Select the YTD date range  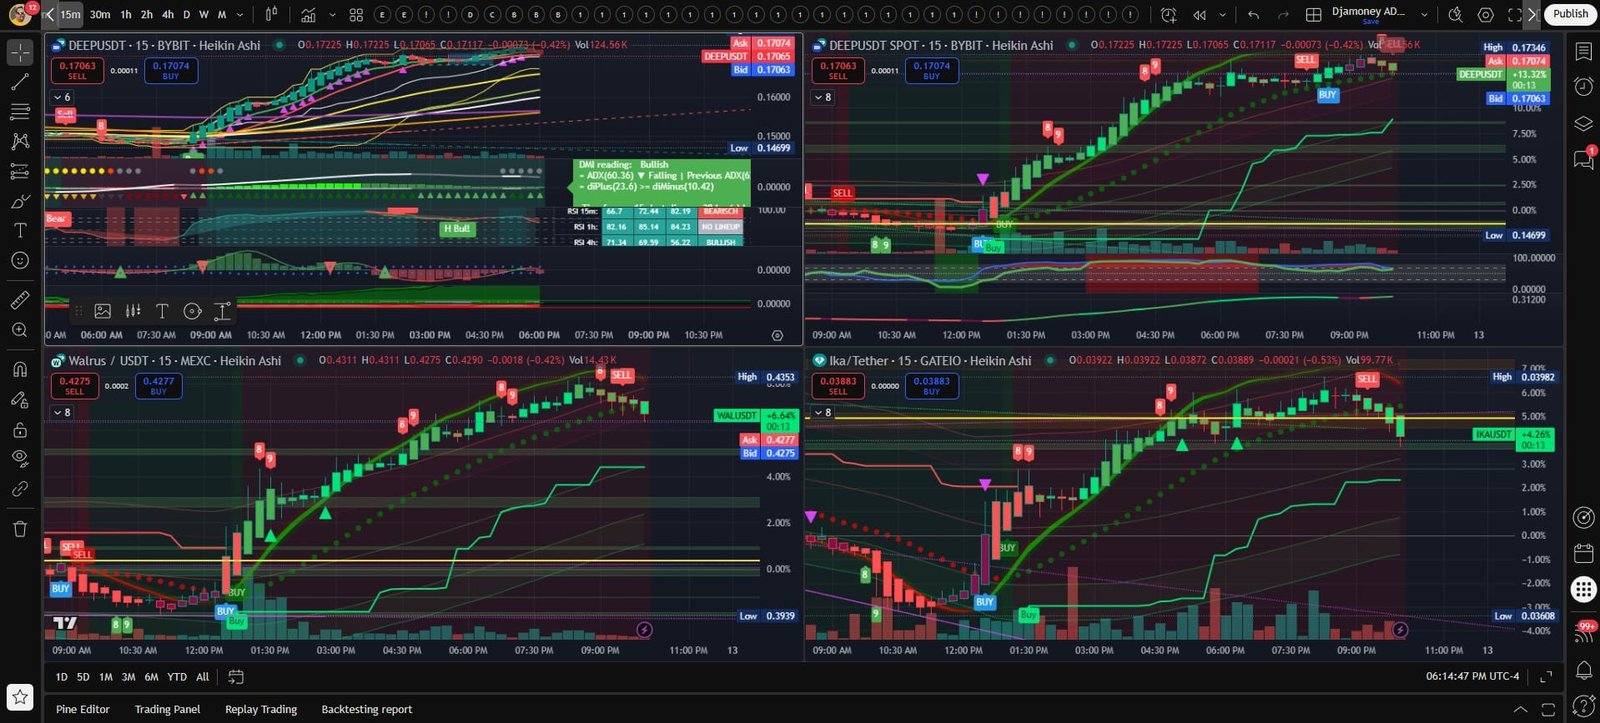177,677
